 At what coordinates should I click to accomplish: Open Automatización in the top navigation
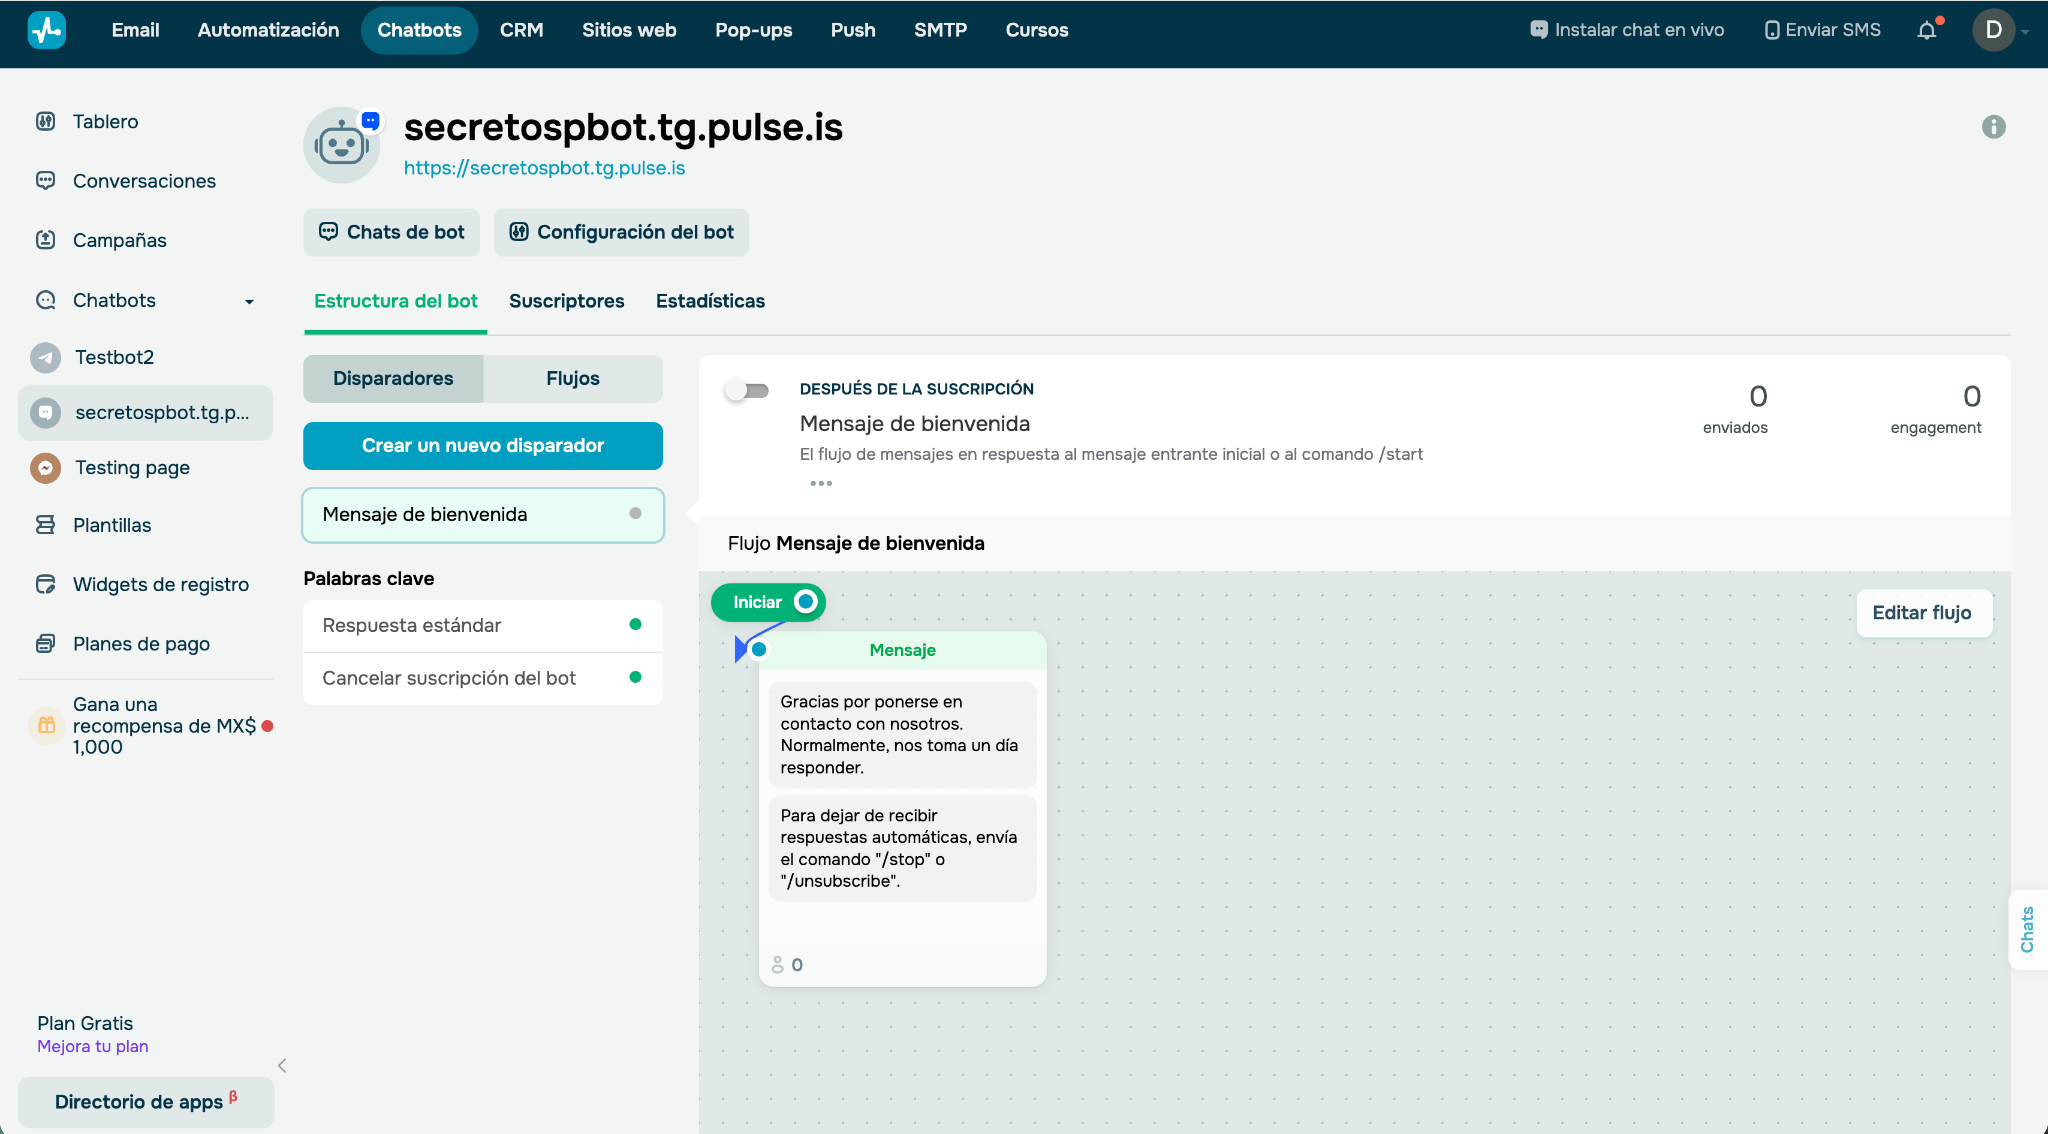pos(268,30)
